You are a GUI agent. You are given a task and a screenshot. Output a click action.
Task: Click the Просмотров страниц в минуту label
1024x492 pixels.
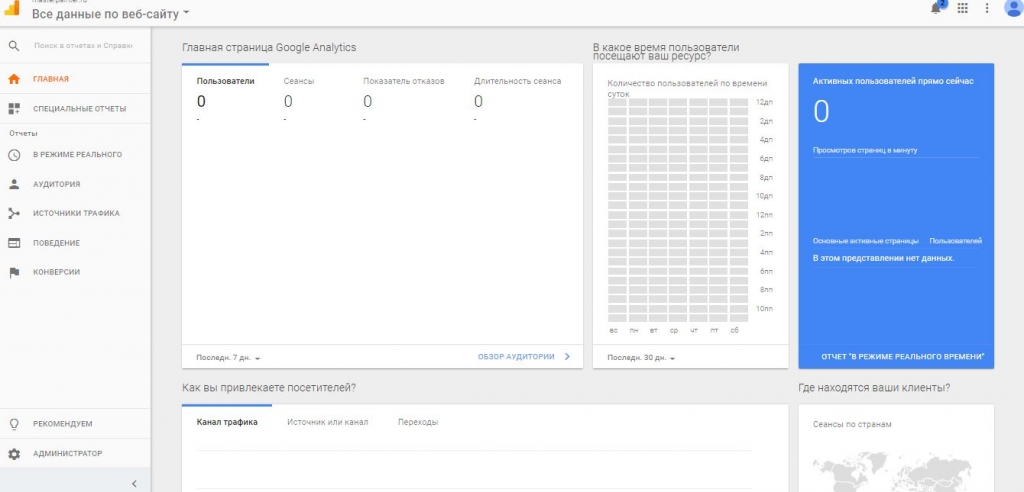pos(865,150)
